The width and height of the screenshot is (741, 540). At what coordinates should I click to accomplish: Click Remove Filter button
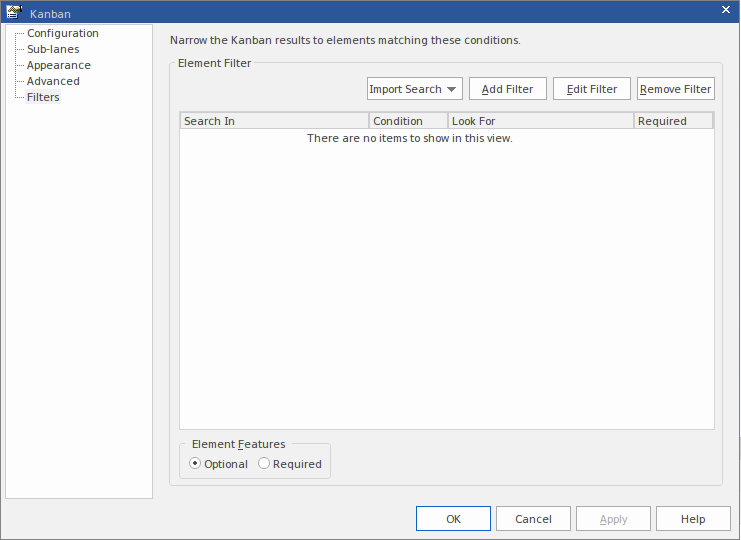pyautogui.click(x=675, y=89)
